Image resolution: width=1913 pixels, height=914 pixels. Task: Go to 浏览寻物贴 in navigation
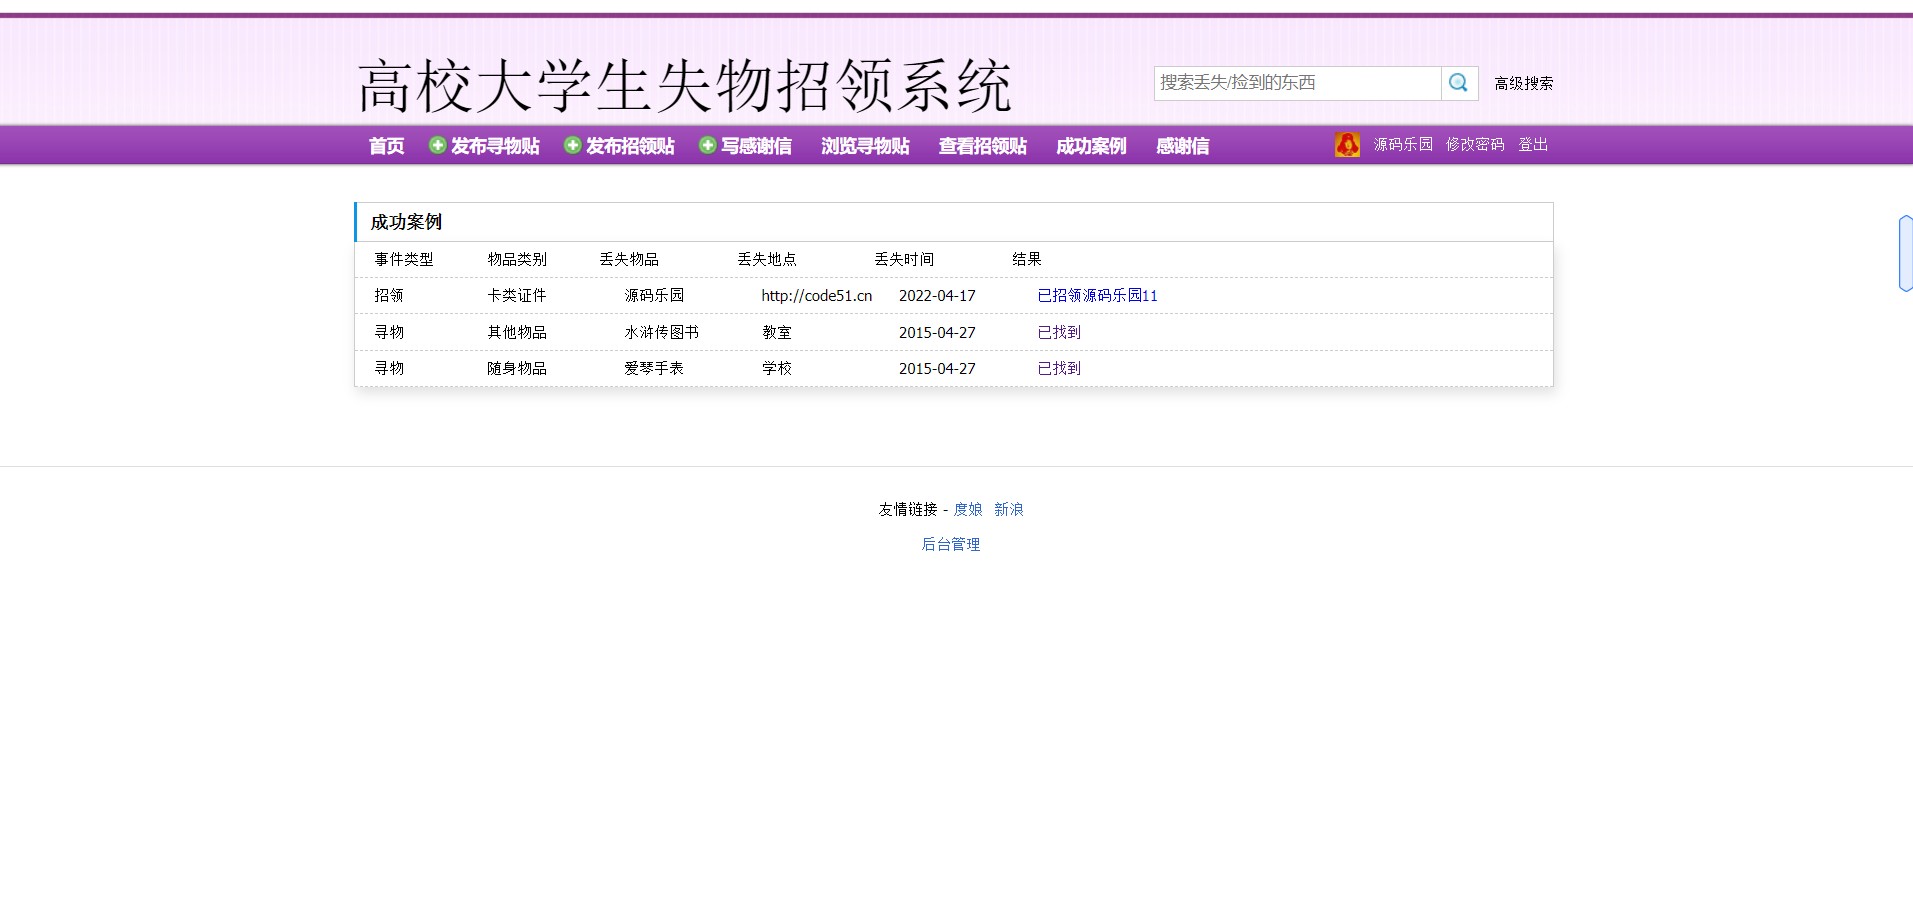tap(865, 146)
